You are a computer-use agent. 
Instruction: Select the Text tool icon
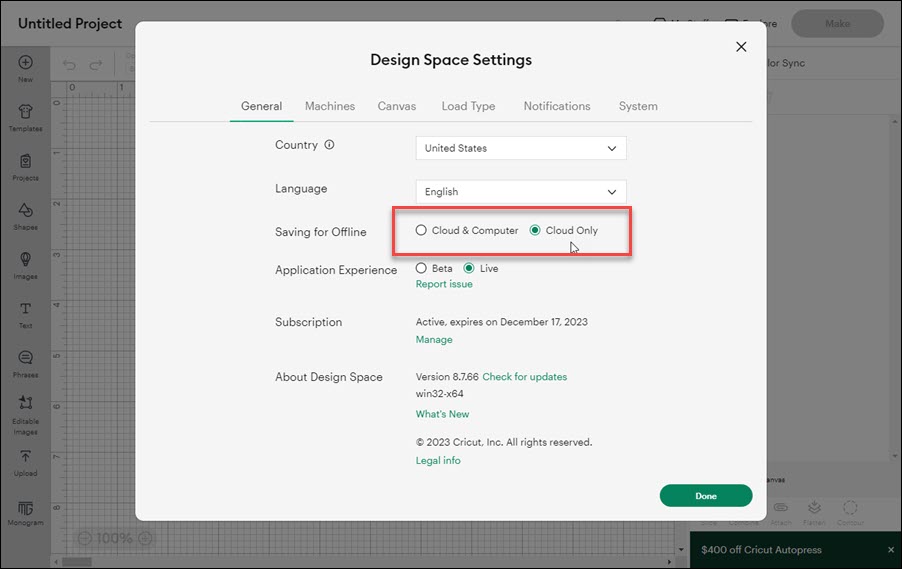[25, 309]
